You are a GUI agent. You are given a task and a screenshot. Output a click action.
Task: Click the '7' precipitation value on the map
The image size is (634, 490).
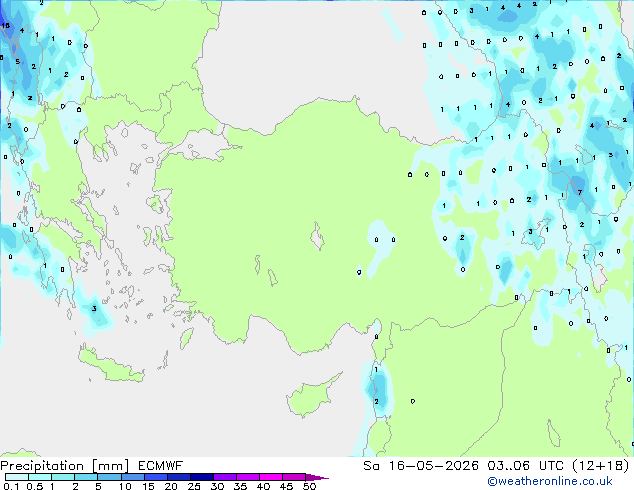[580, 192]
